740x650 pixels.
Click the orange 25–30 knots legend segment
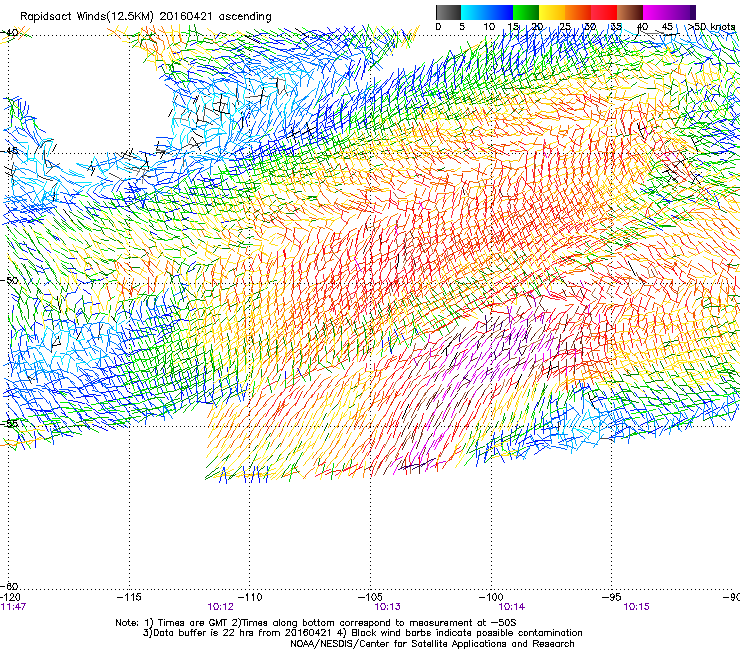[578, 12]
